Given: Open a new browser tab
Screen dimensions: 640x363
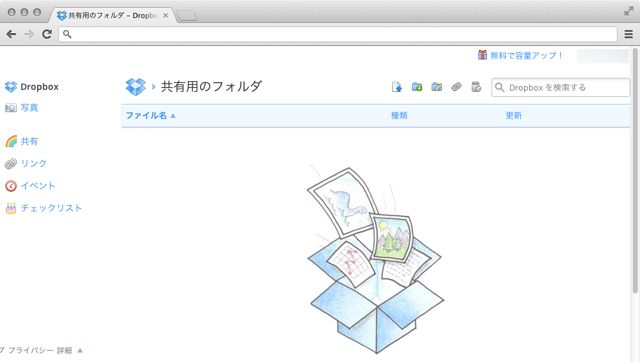Looking at the screenshot, I should (187, 16).
